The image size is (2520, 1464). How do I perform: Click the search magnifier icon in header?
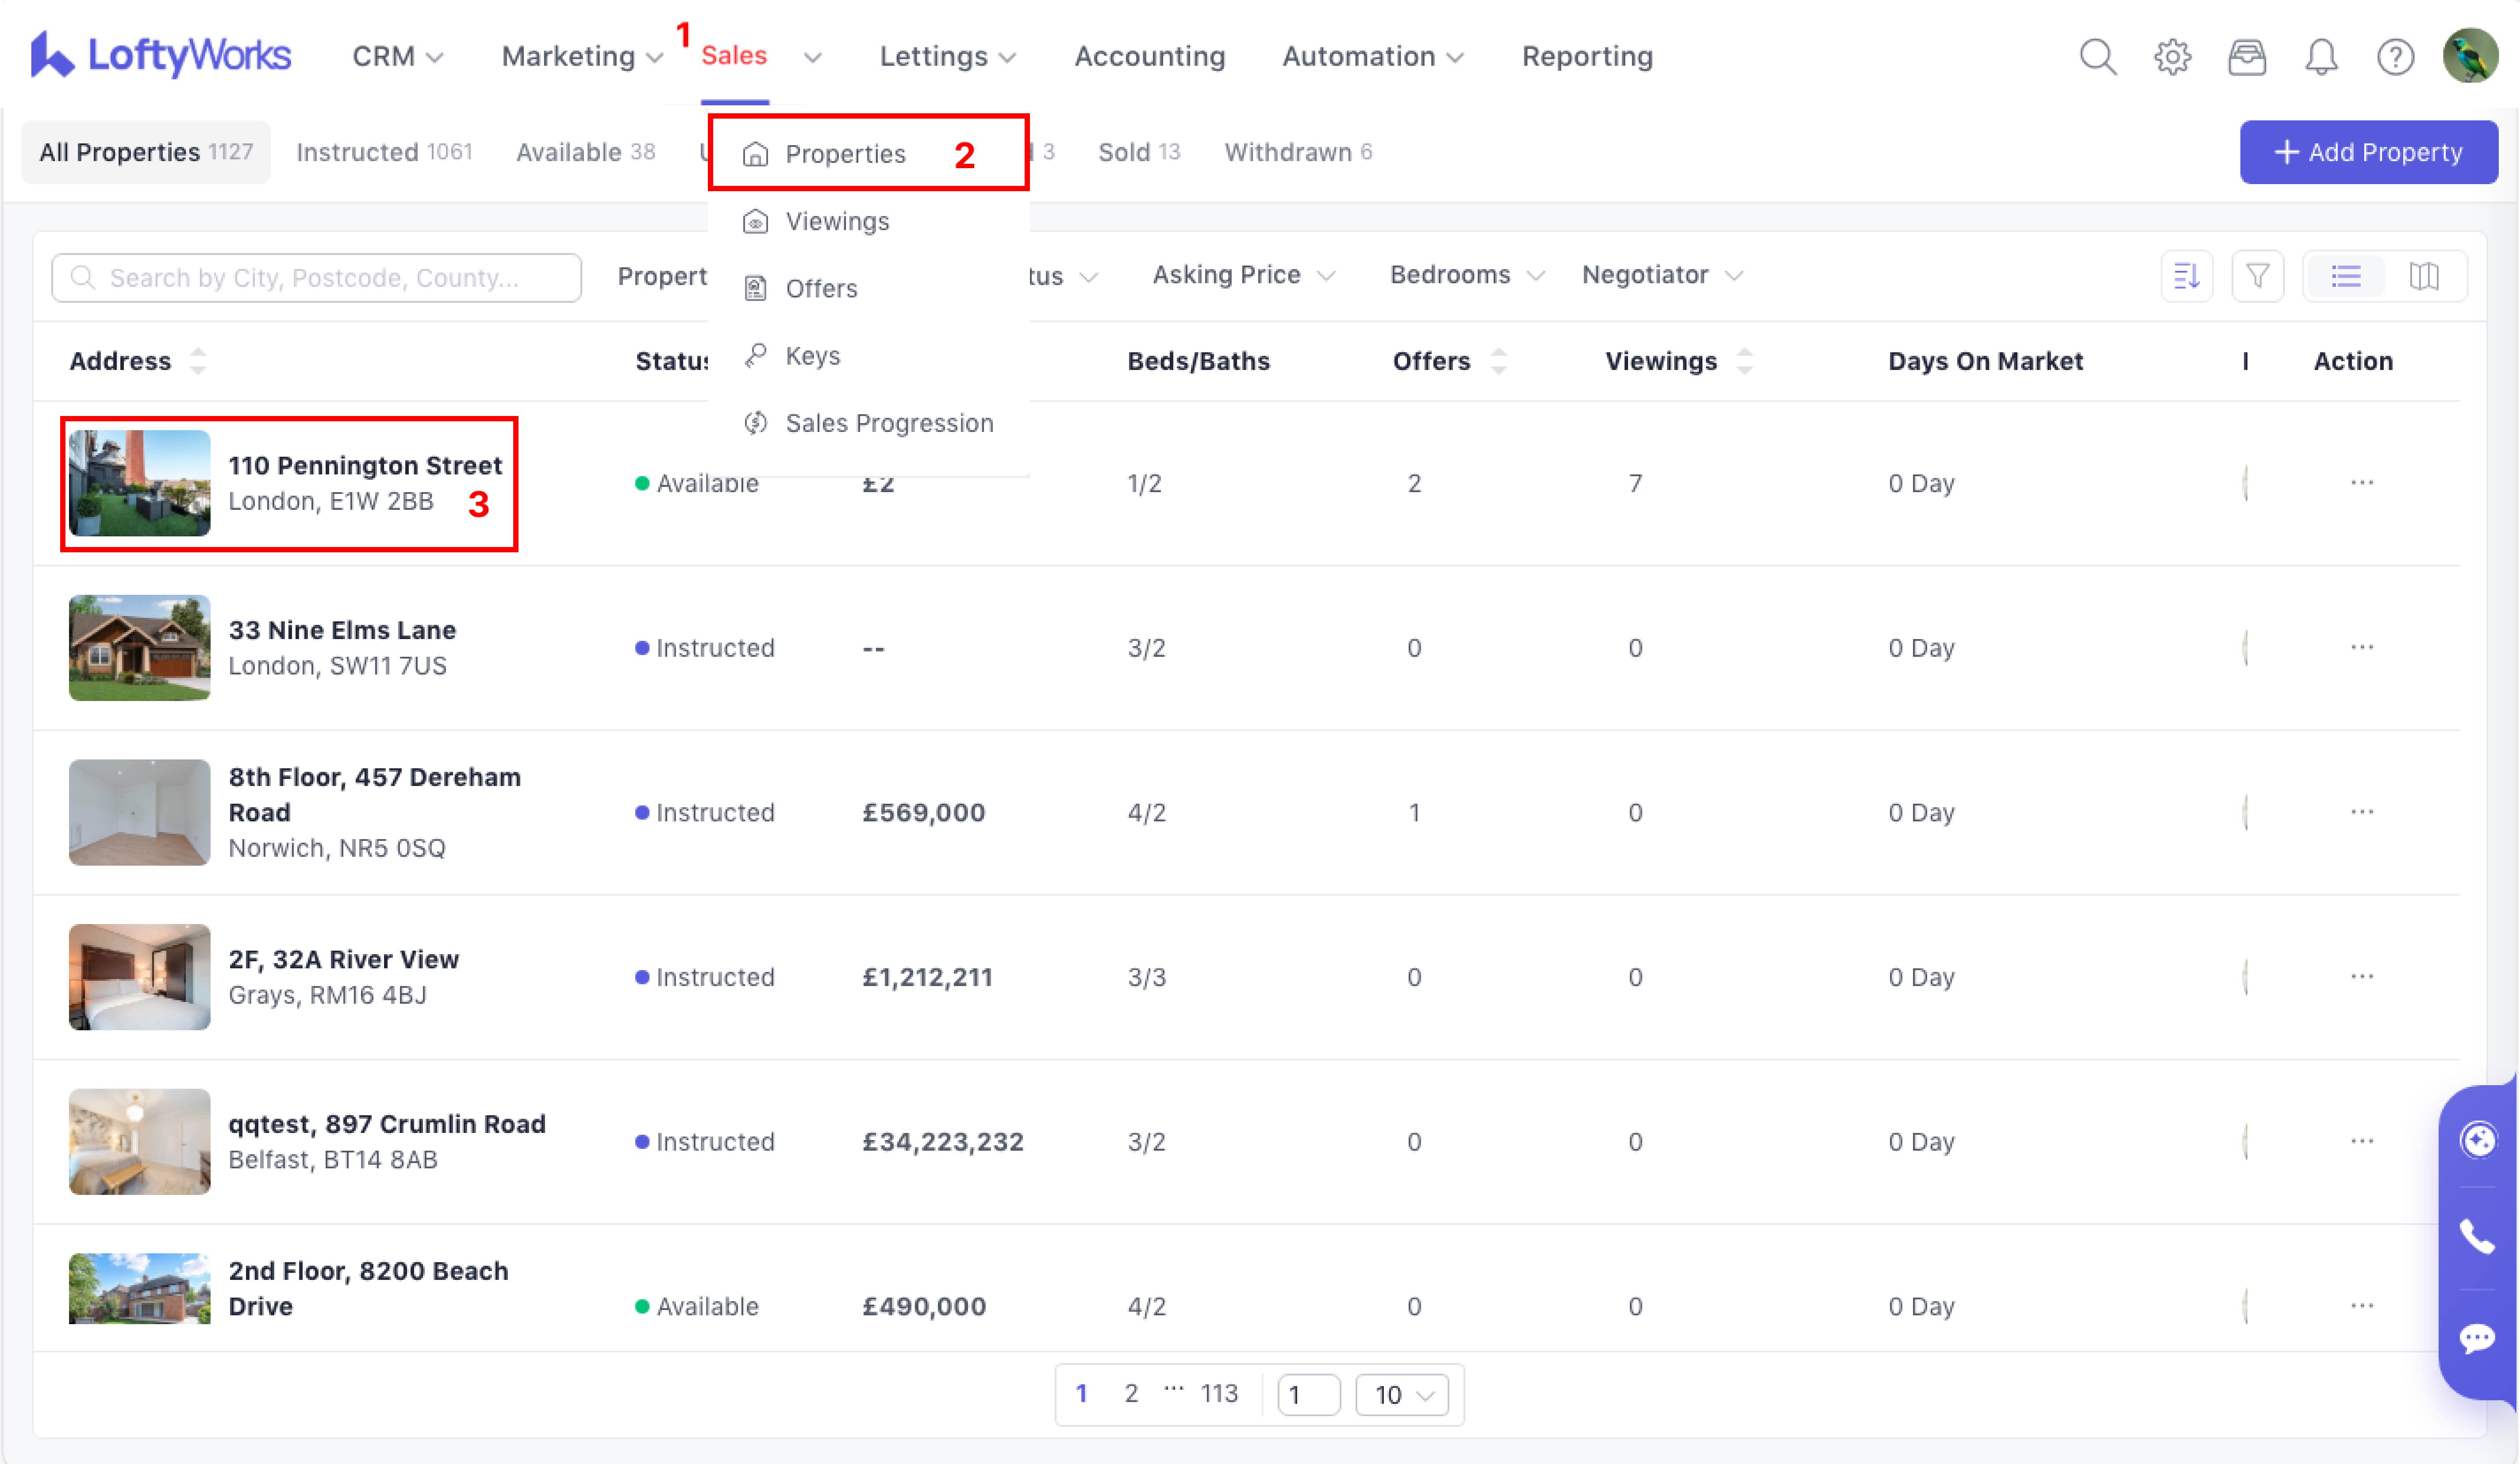[2097, 56]
